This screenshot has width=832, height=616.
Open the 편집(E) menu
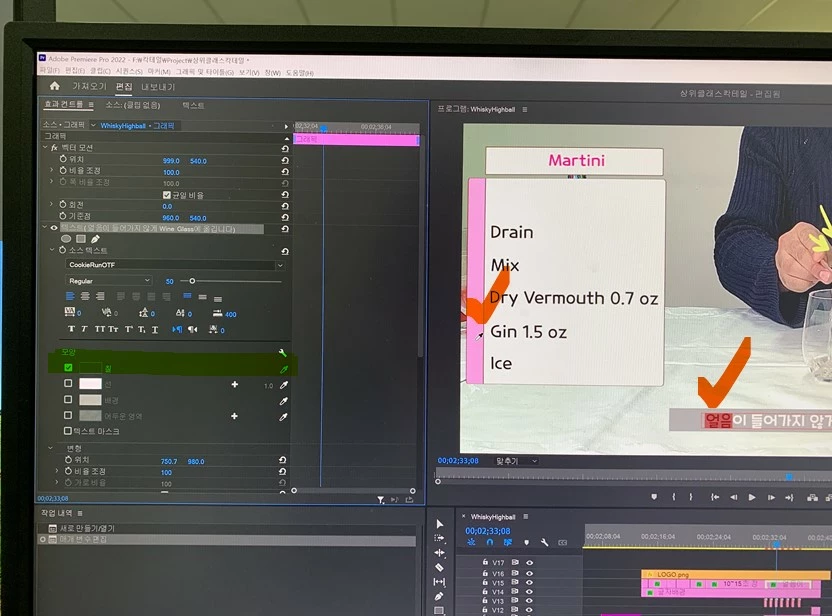point(74,70)
